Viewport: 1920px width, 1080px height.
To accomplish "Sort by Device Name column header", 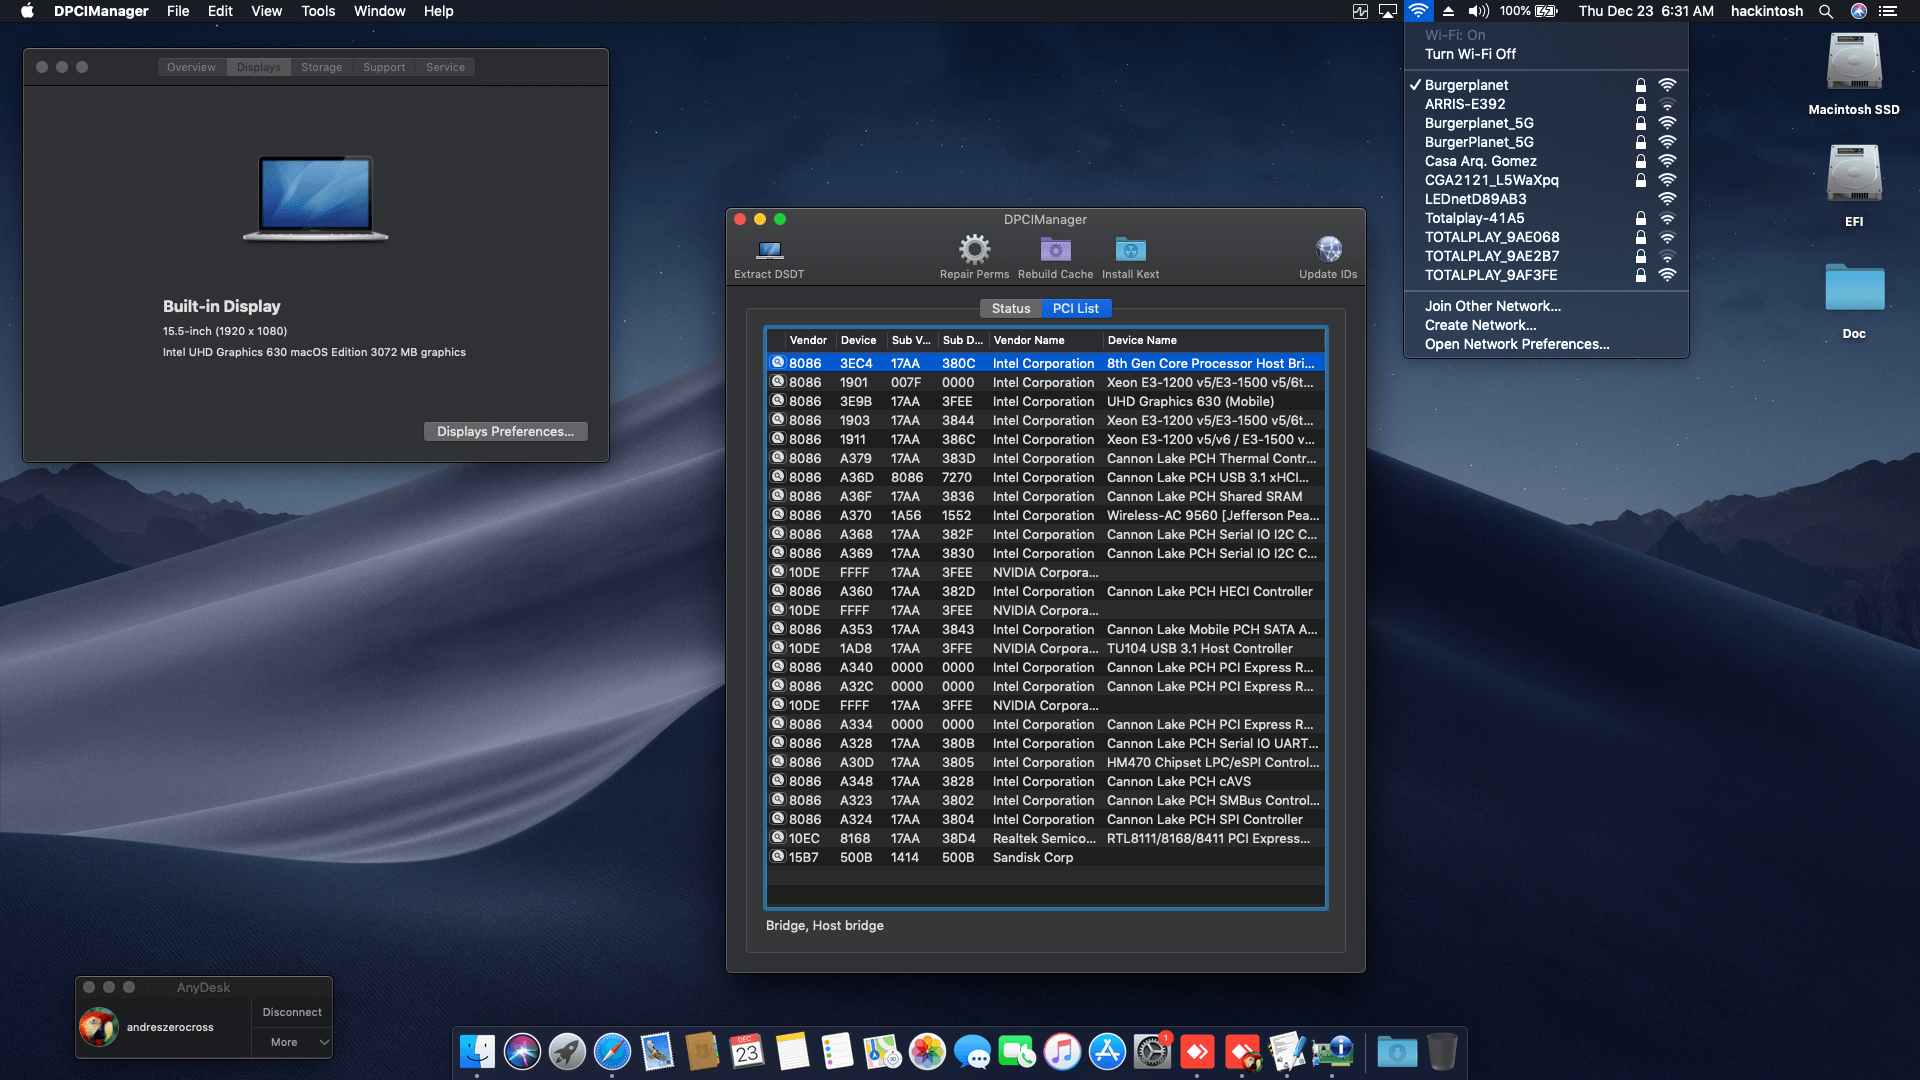I will [1214, 340].
